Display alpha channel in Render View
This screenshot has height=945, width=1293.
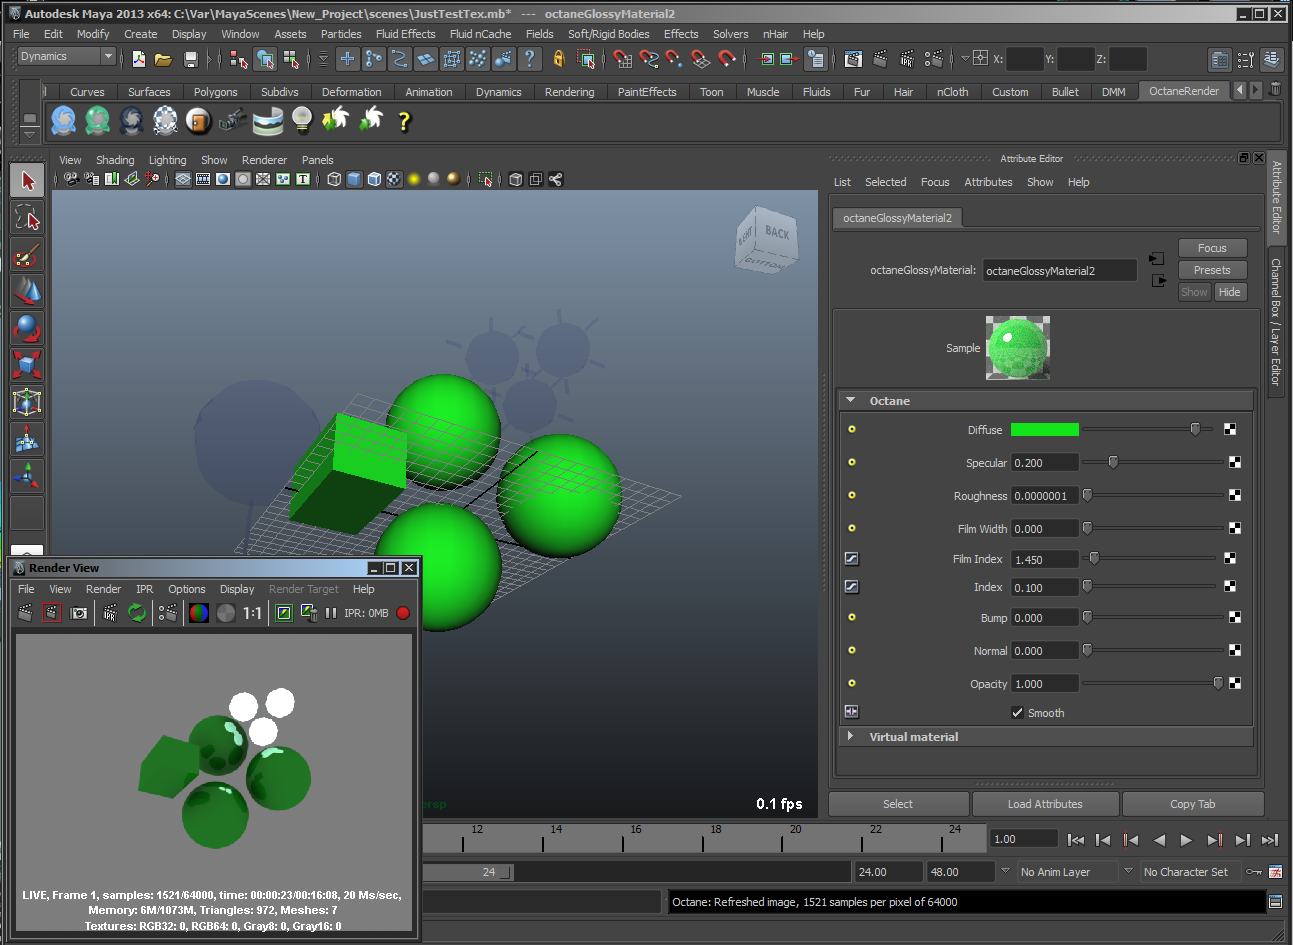pos(226,613)
